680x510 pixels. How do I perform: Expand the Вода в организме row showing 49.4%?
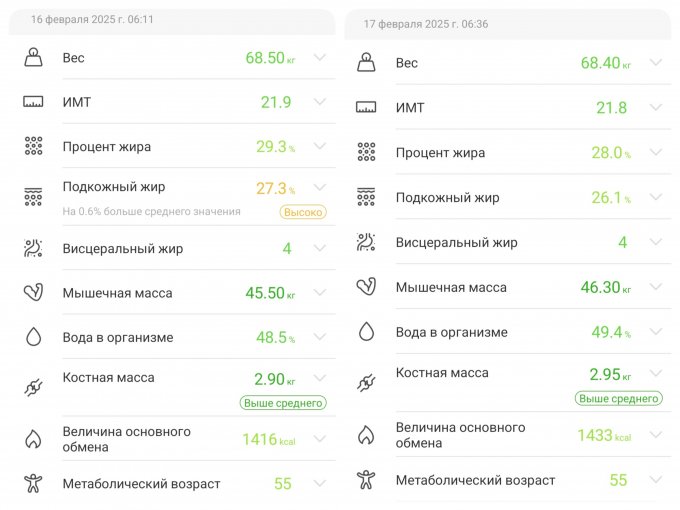655,331
